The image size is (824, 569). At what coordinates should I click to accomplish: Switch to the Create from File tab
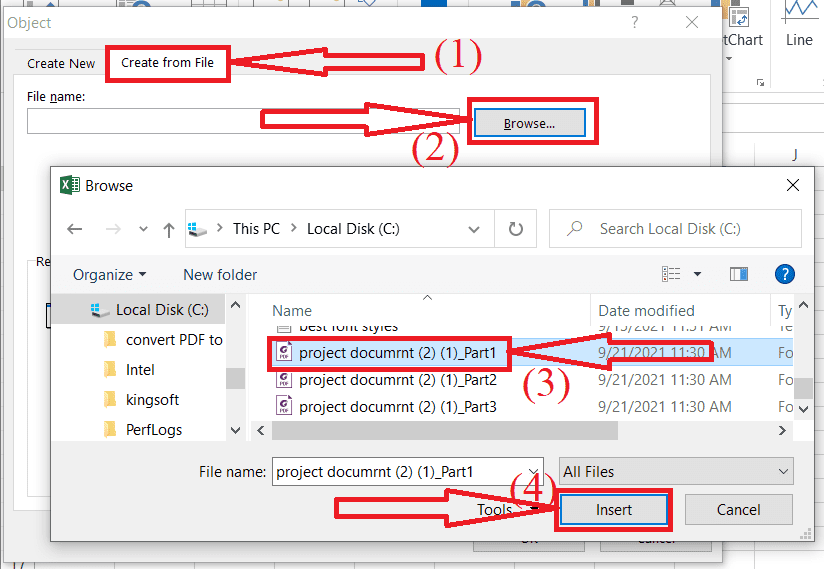(x=167, y=63)
